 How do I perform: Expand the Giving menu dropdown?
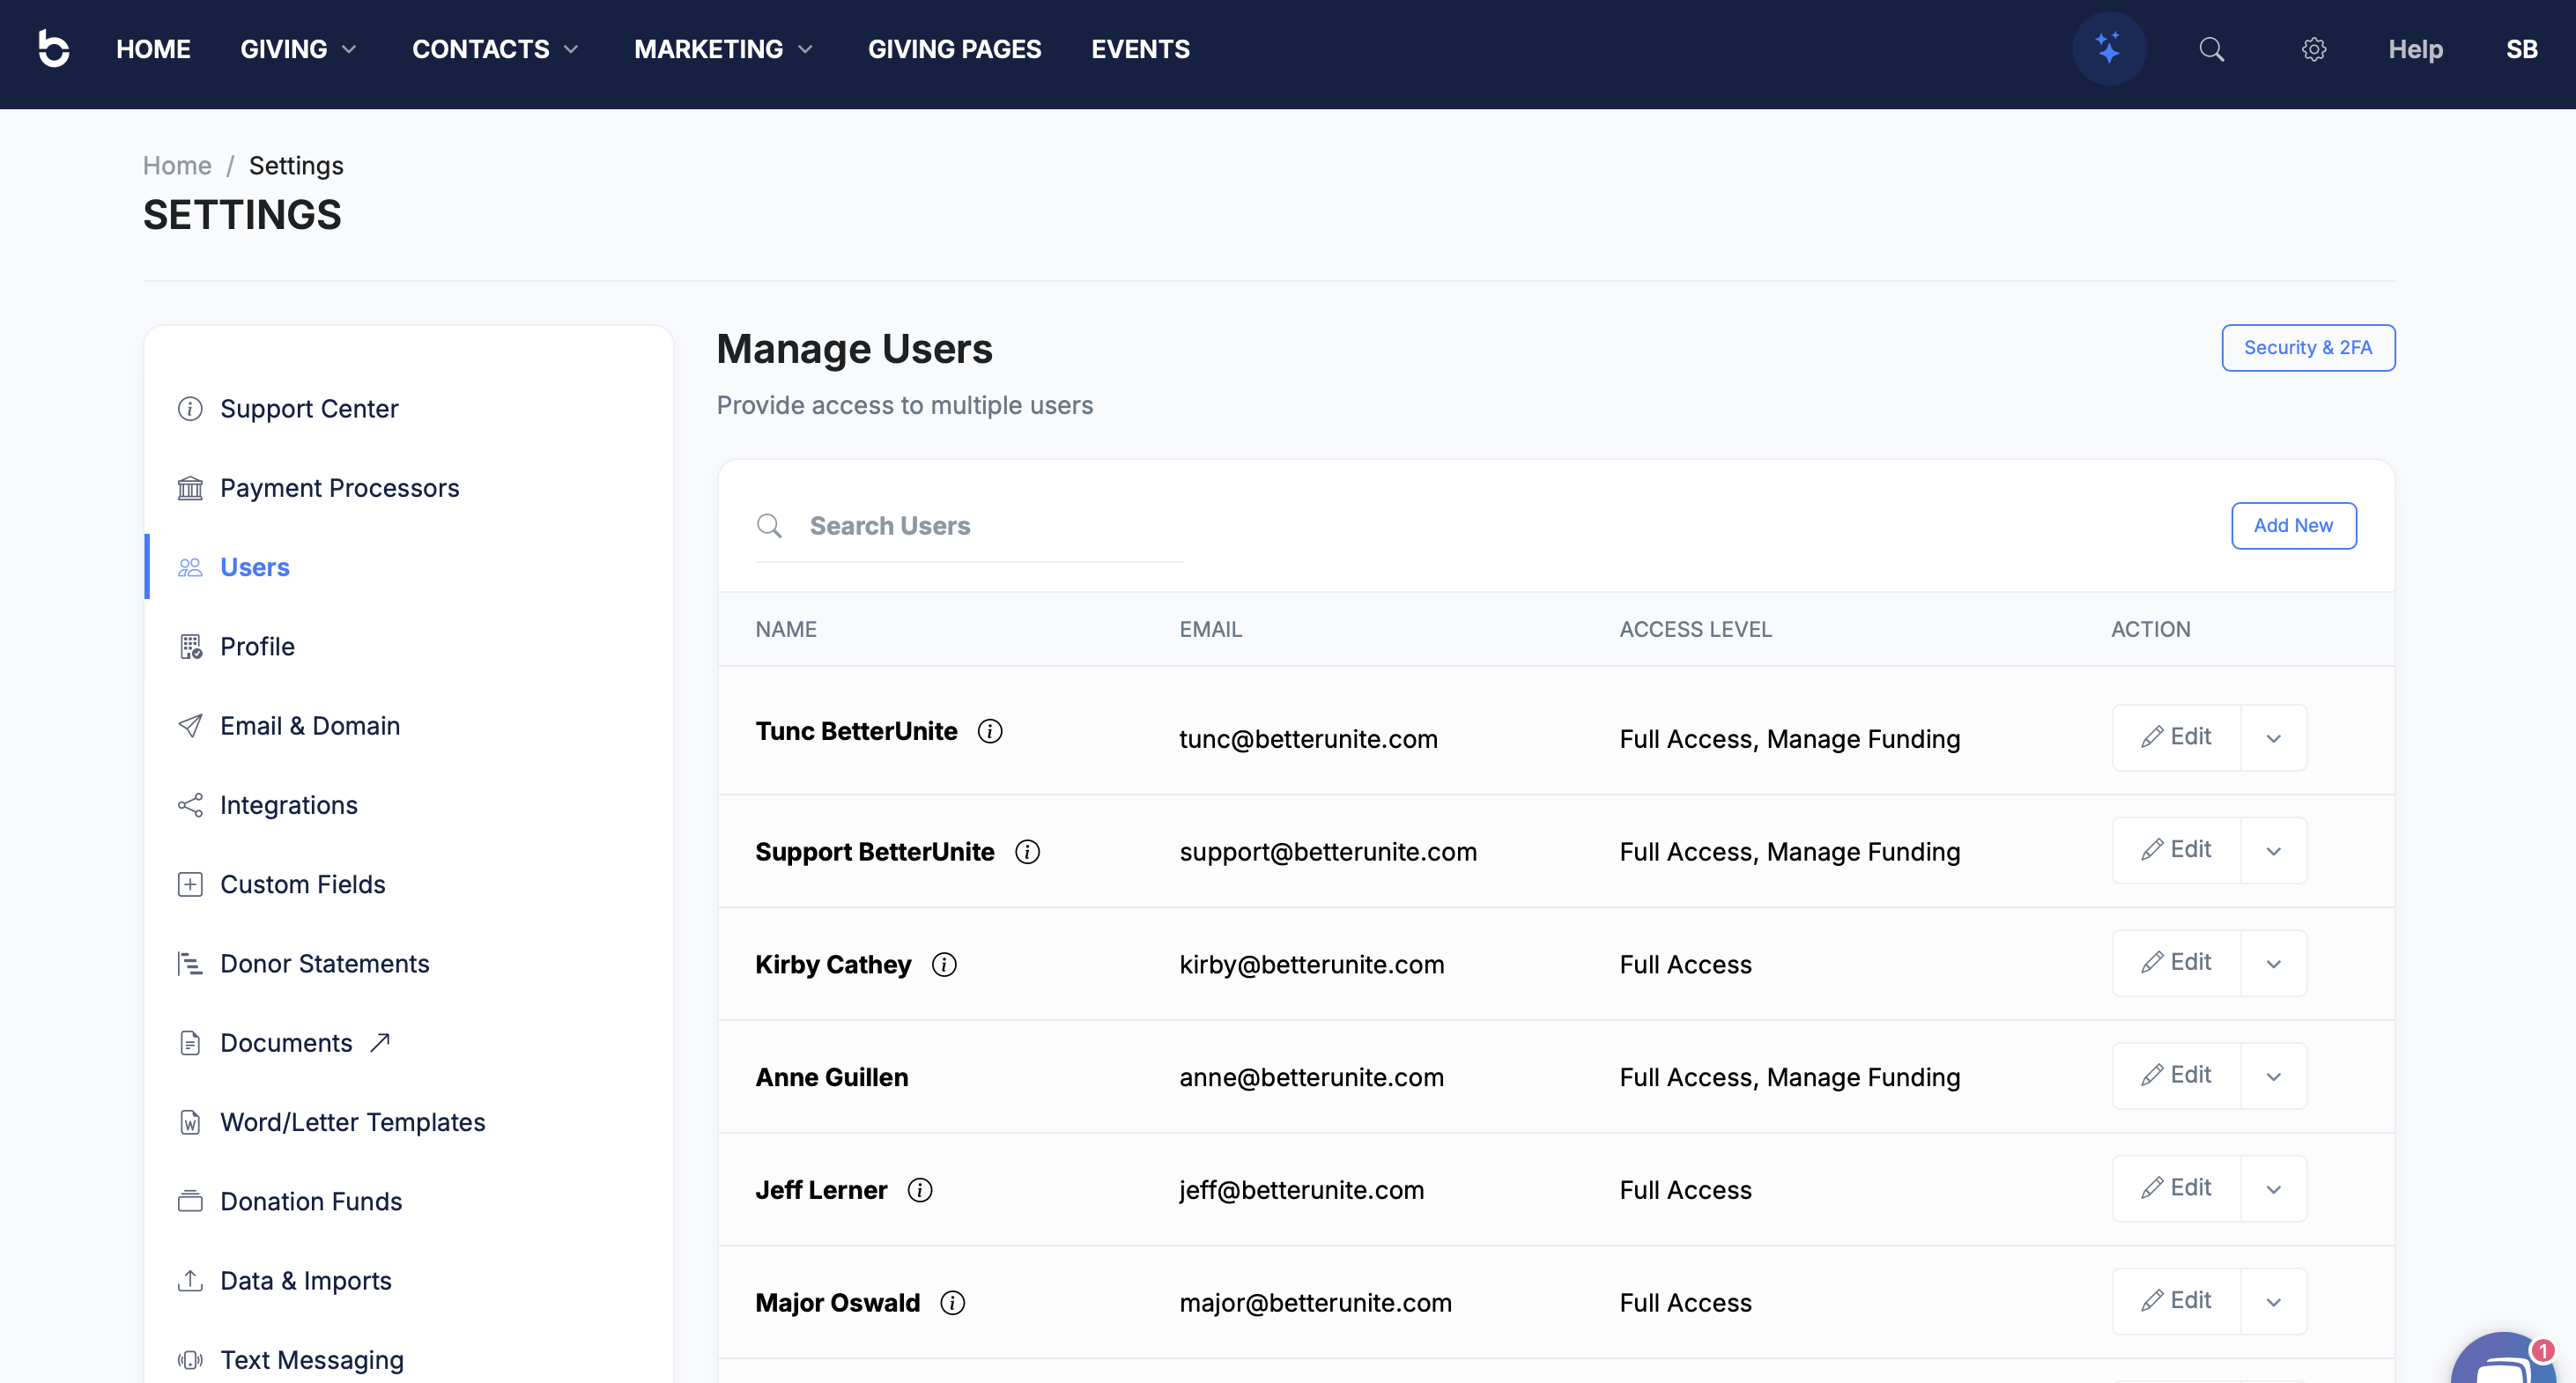(x=298, y=49)
